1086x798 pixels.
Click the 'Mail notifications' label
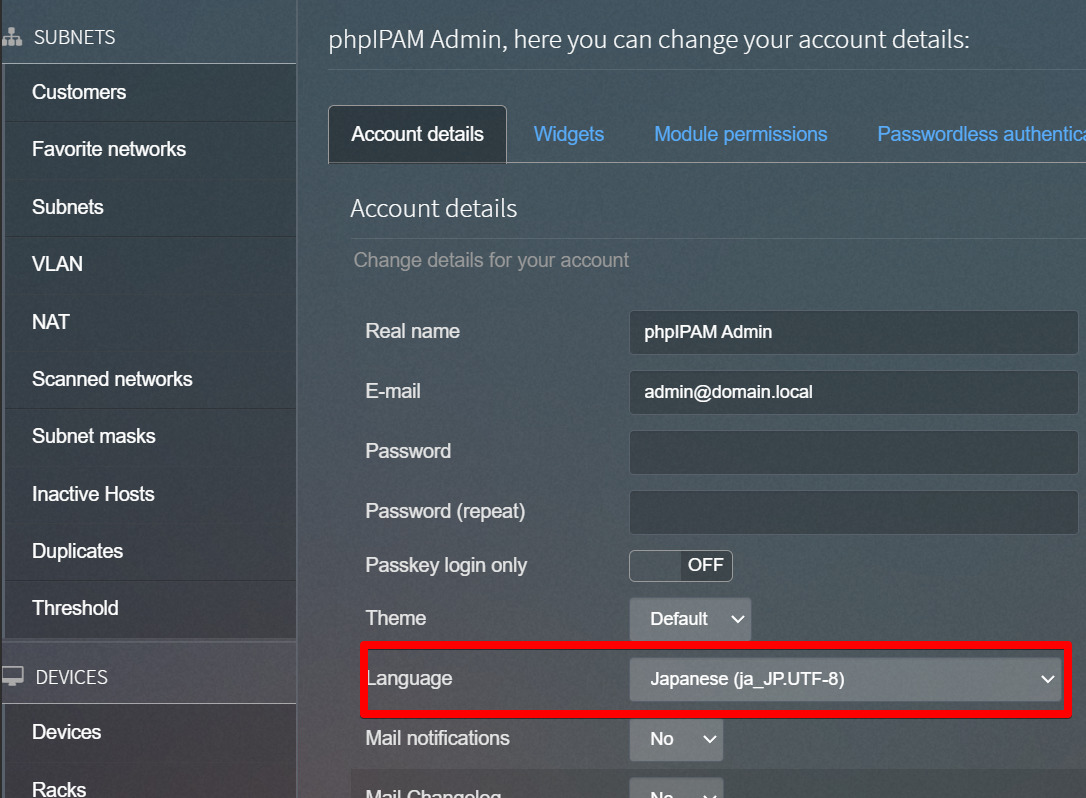437,738
